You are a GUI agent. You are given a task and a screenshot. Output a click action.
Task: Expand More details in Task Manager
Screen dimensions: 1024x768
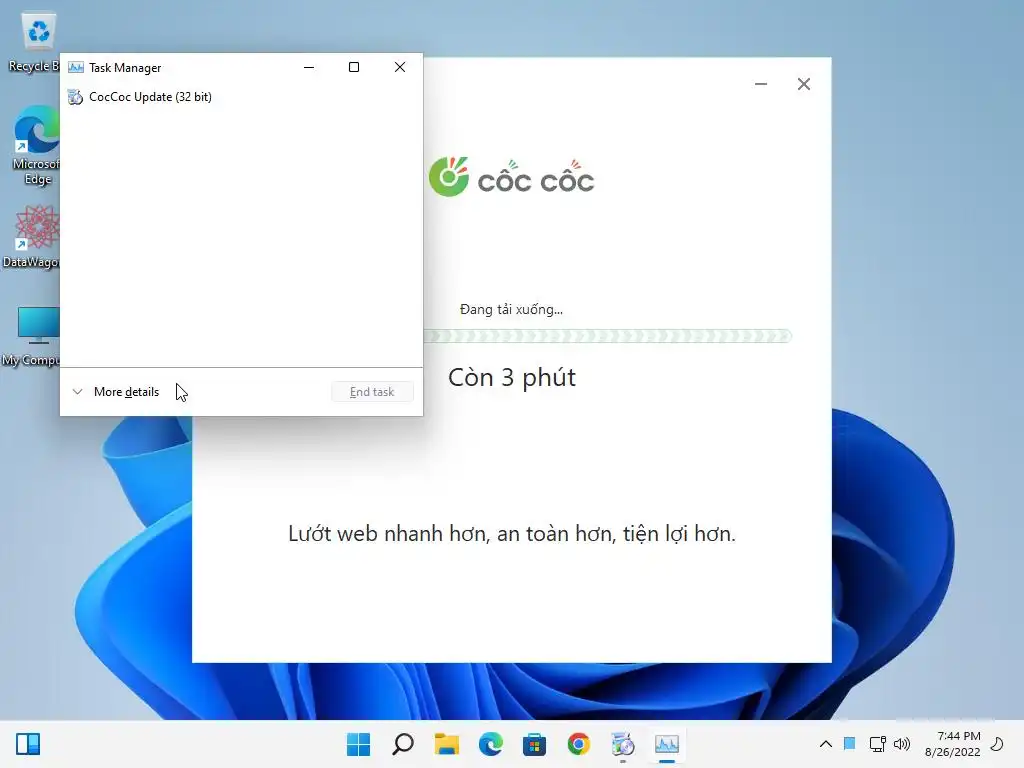tap(116, 392)
